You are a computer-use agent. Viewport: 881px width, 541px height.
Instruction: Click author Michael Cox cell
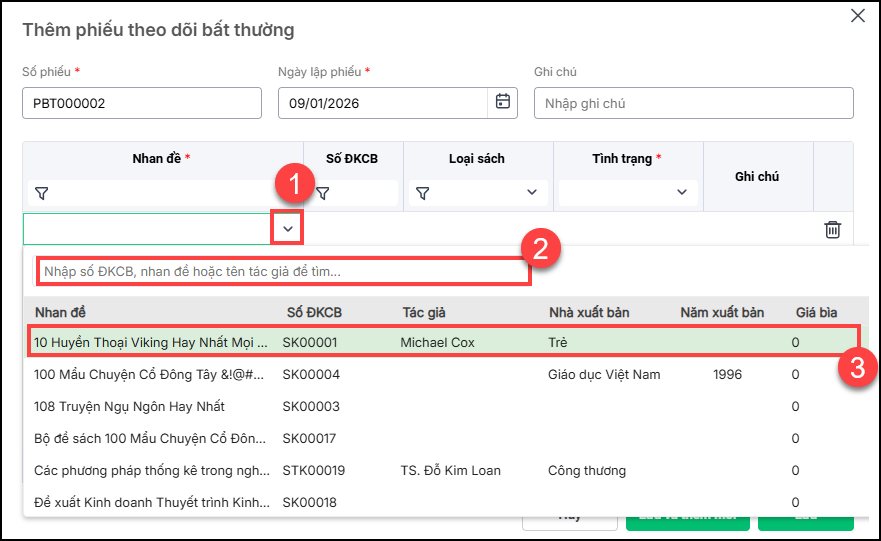[437, 342]
